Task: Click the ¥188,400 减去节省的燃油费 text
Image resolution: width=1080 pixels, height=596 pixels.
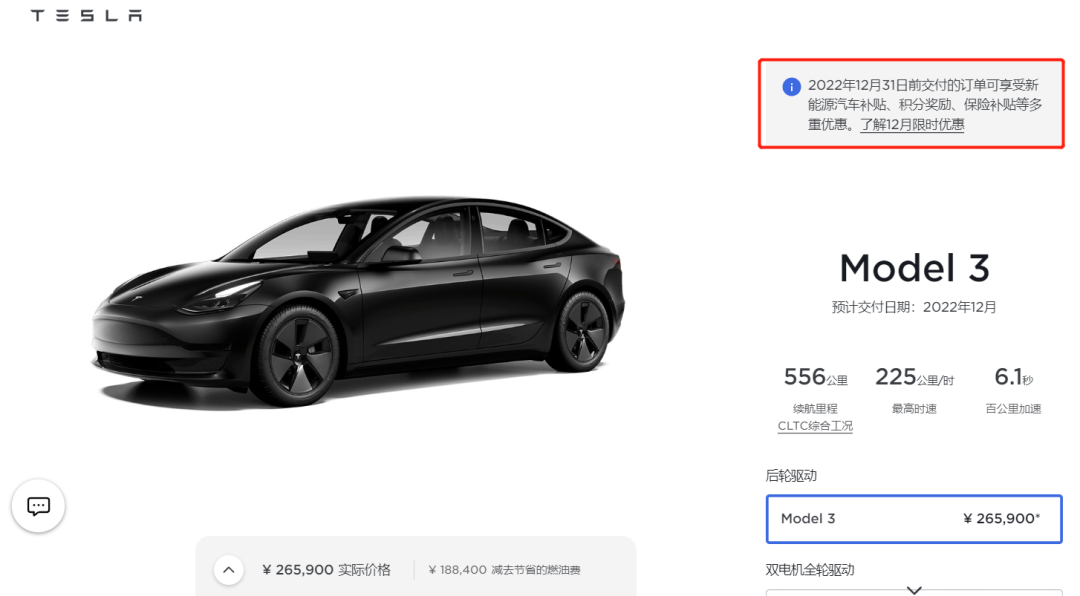Action: pos(504,570)
